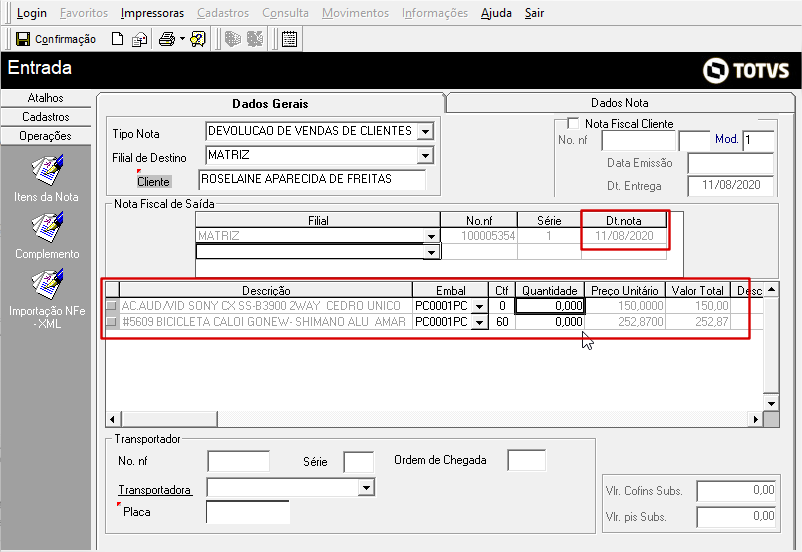
Task: Expand the Filial de Destino dropdown
Action: click(425, 156)
